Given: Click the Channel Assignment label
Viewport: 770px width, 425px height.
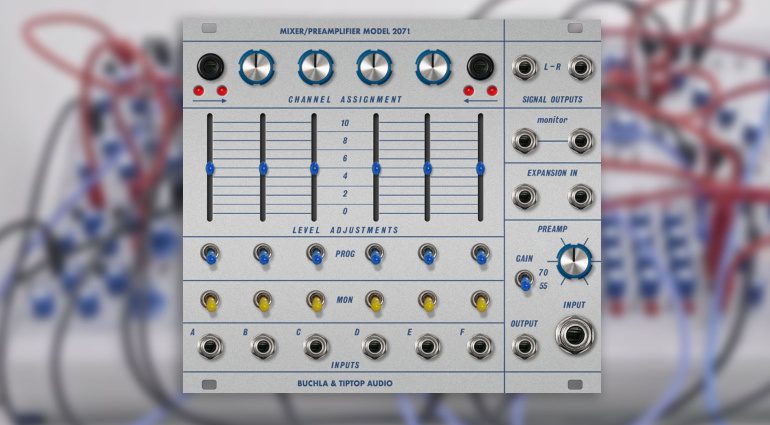Looking at the screenshot, I should (345, 99).
